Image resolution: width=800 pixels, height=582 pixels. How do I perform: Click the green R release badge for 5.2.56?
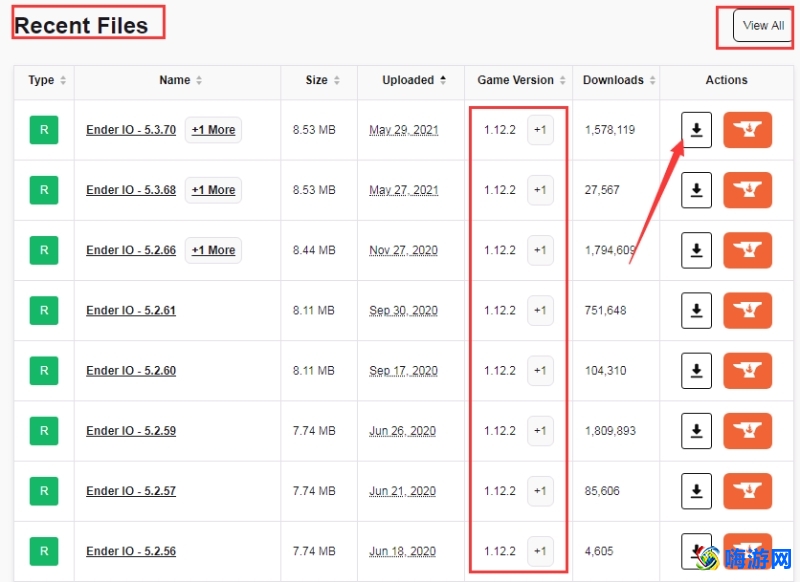pyautogui.click(x=44, y=551)
